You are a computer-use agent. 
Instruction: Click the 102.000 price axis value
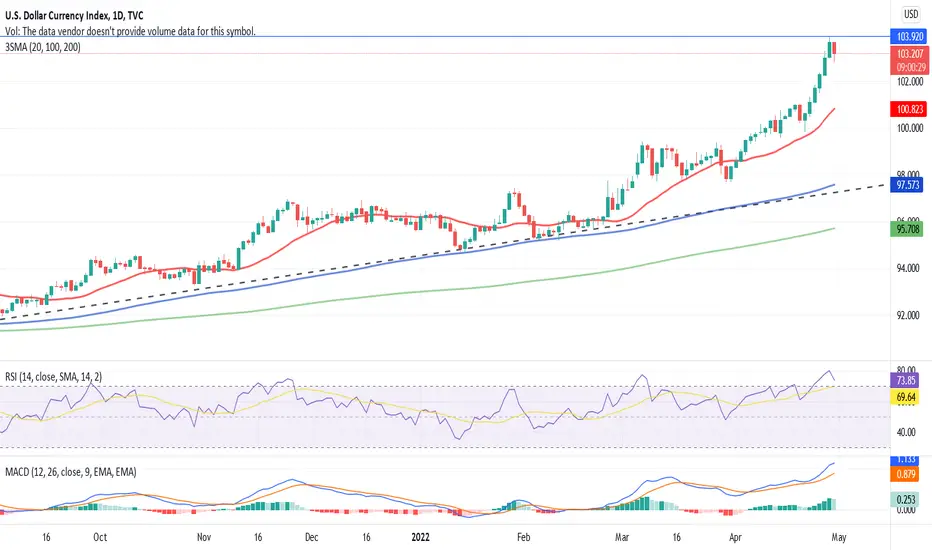[909, 81]
